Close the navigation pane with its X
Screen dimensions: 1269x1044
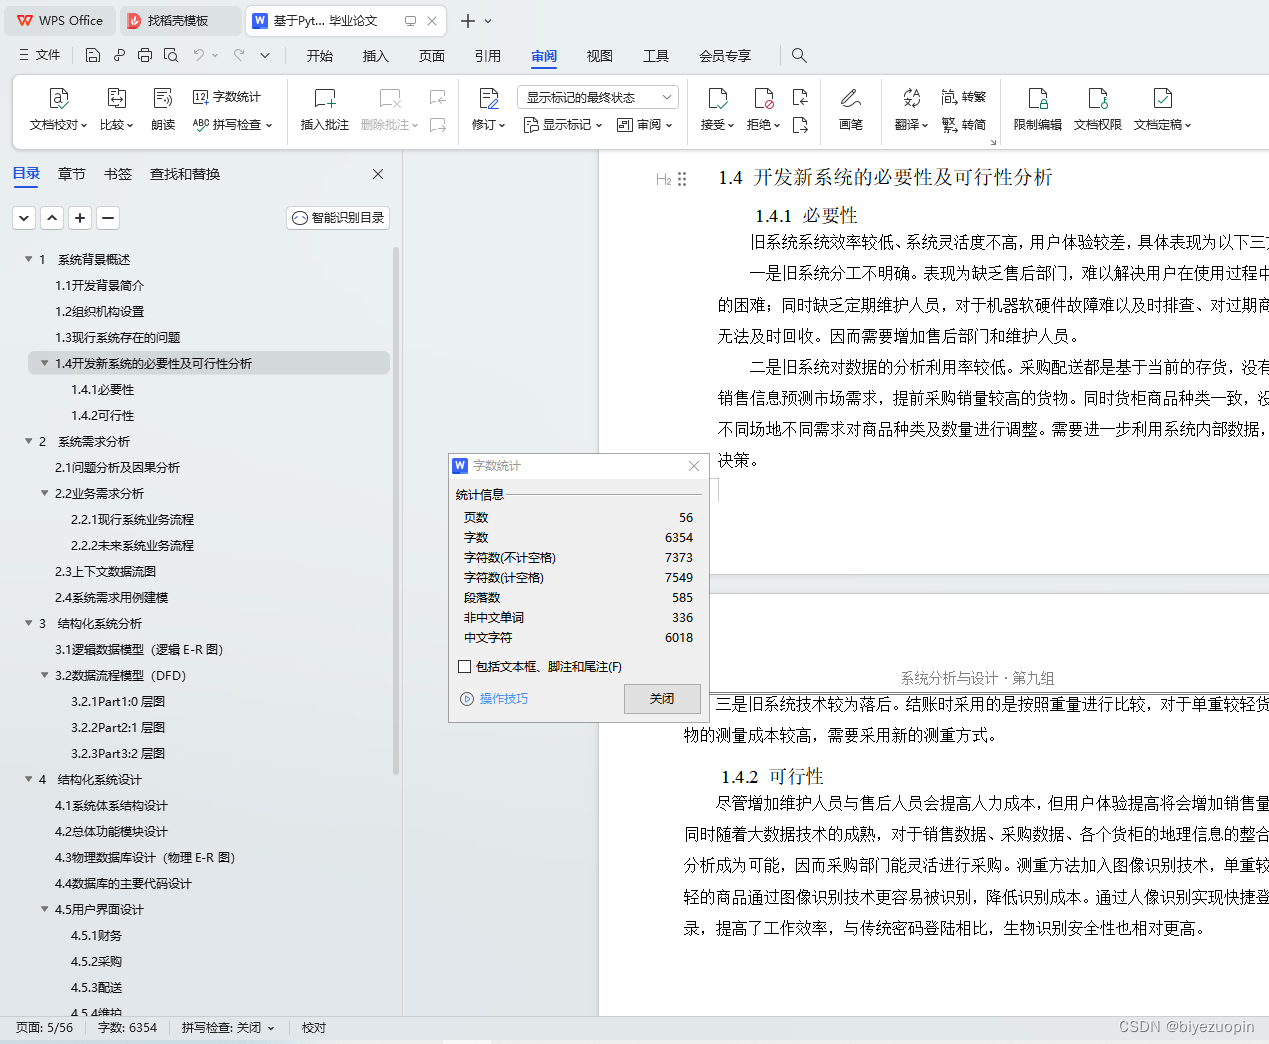tap(378, 174)
